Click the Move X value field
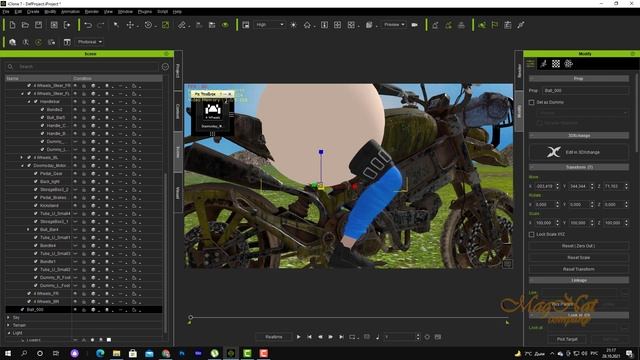The height and width of the screenshot is (360, 640). (x=544, y=186)
